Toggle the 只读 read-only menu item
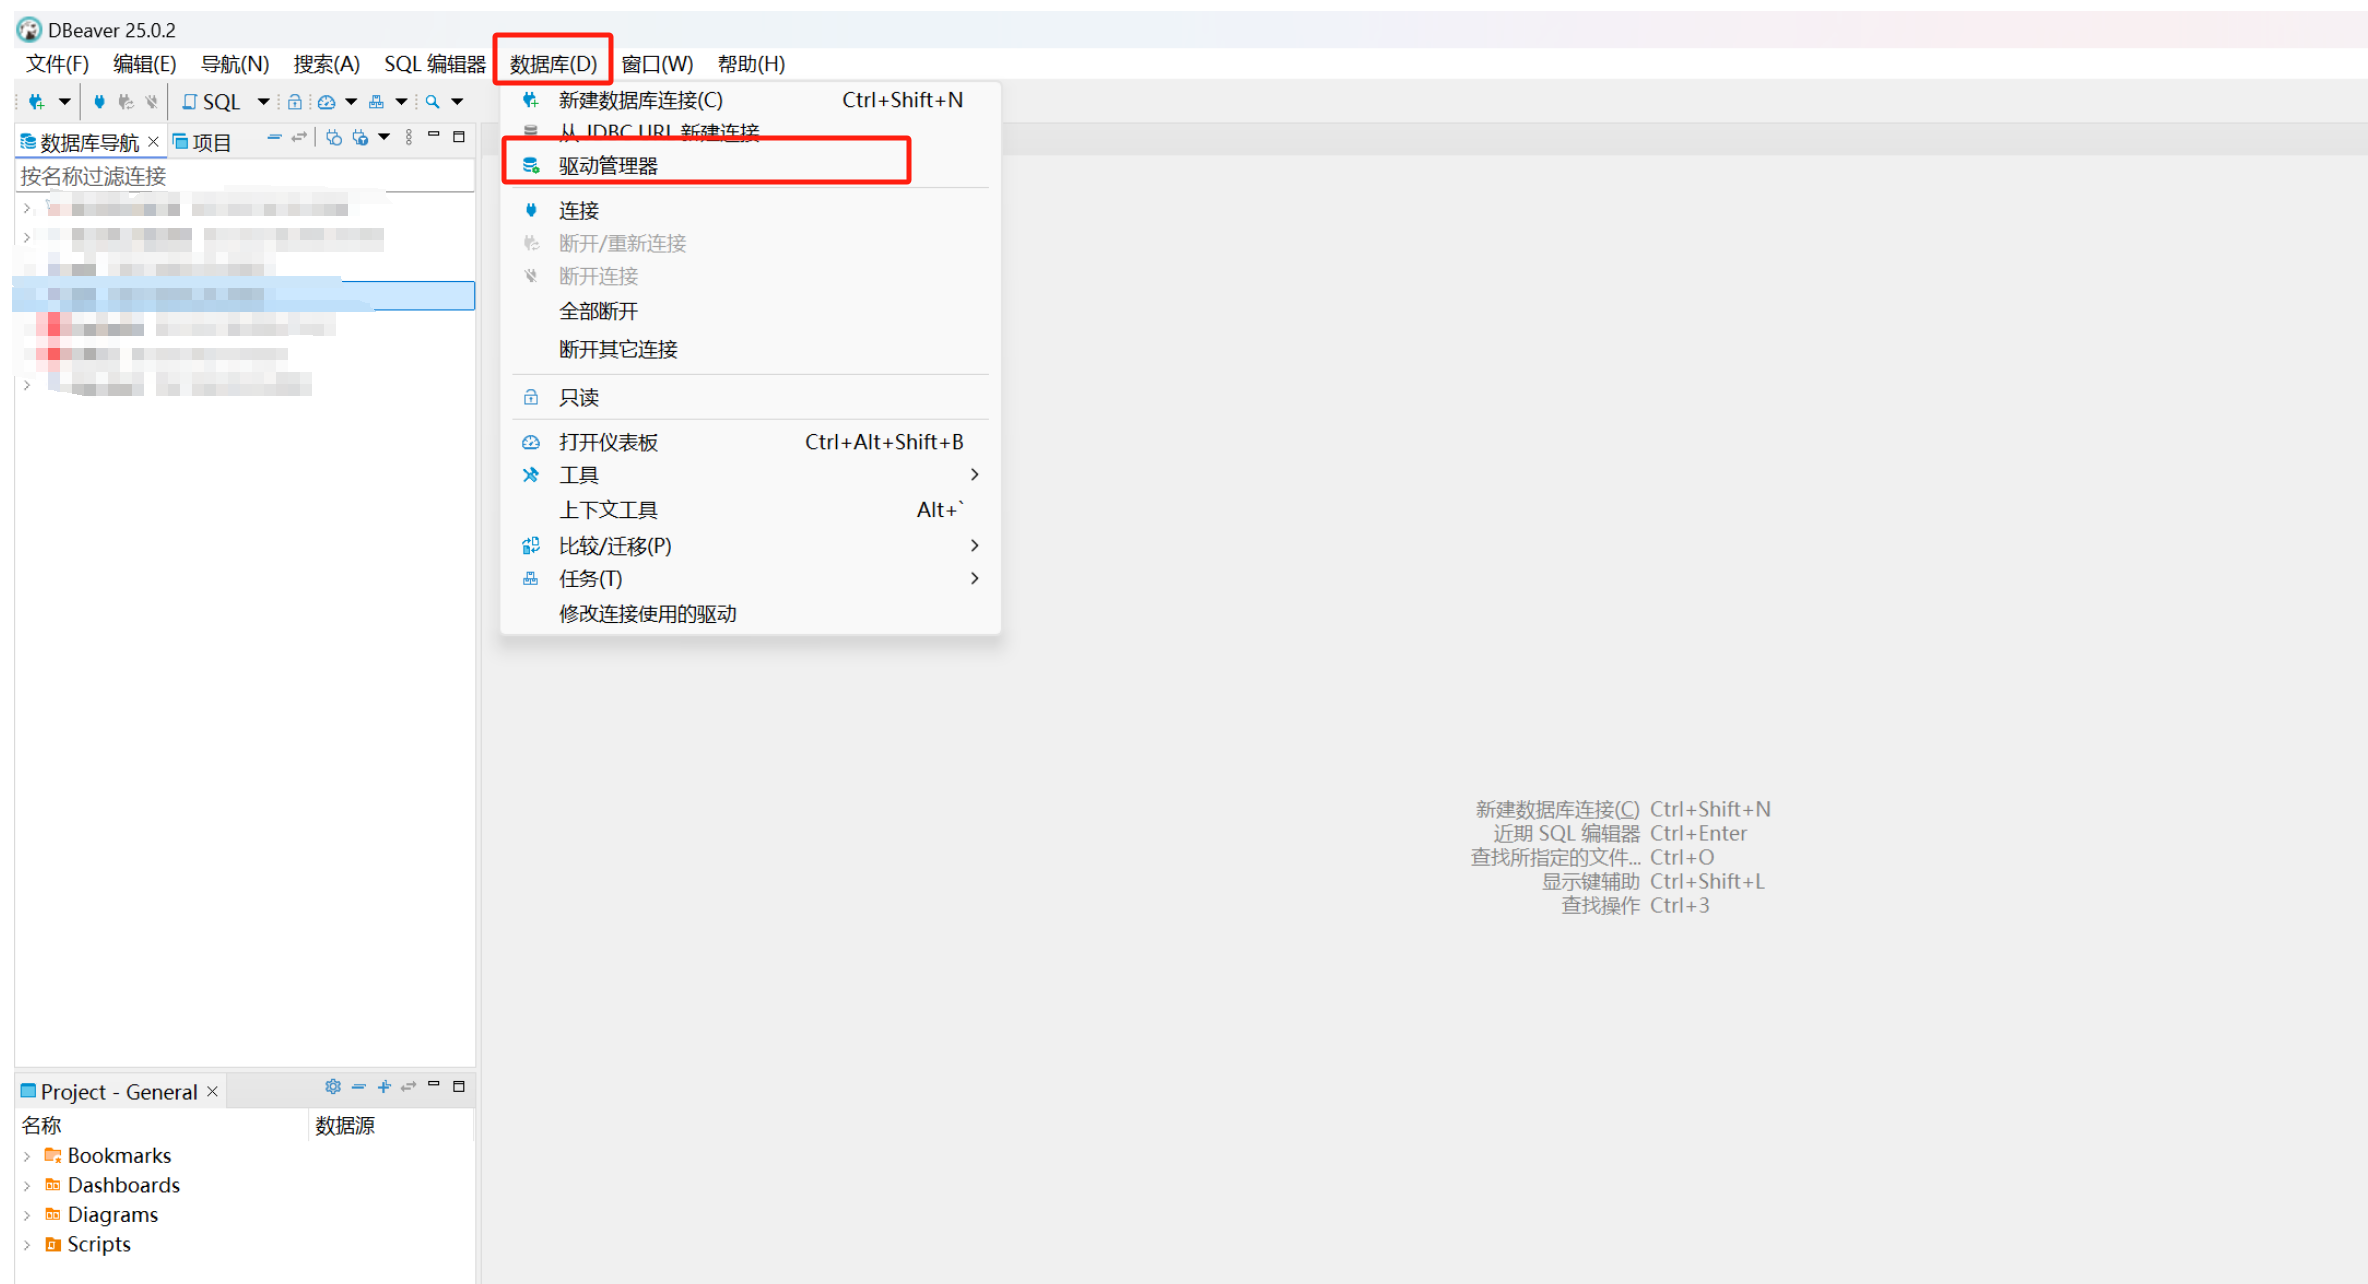 pos(579,398)
